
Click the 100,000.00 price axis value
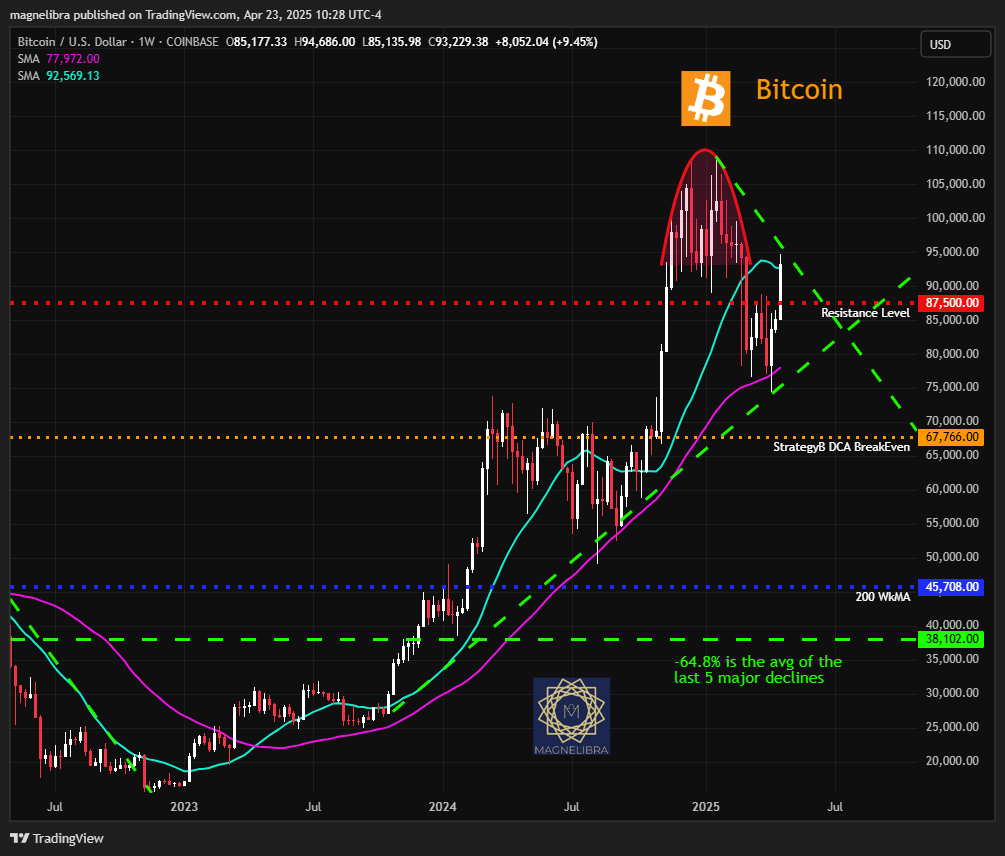click(x=955, y=218)
